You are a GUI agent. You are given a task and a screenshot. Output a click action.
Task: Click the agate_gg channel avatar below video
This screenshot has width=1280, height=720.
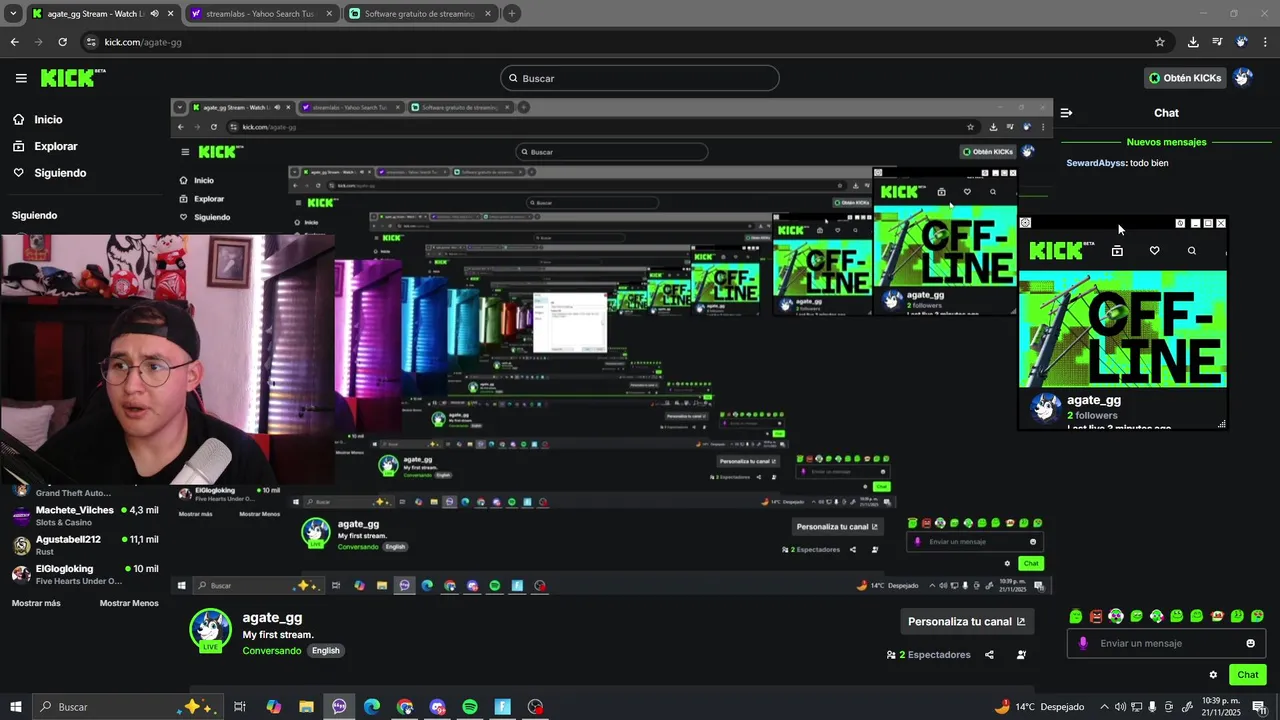210,630
